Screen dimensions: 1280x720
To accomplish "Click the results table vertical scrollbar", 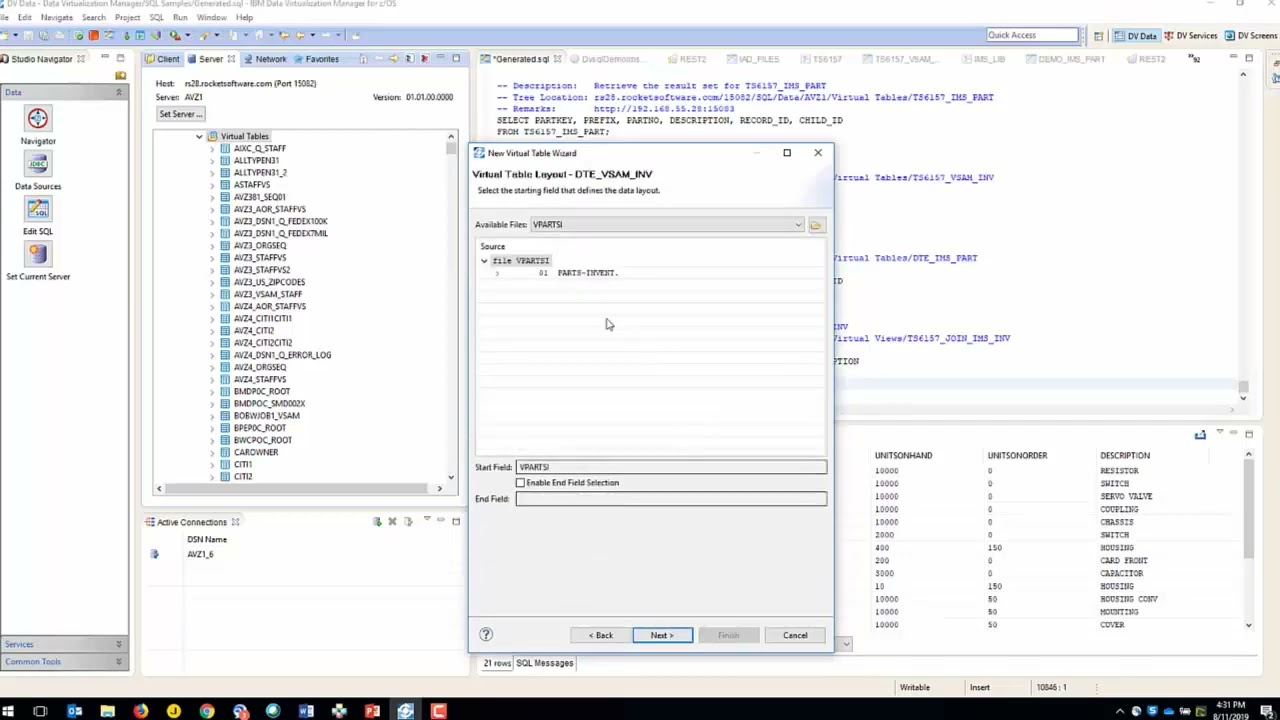I will coord(1248,541).
